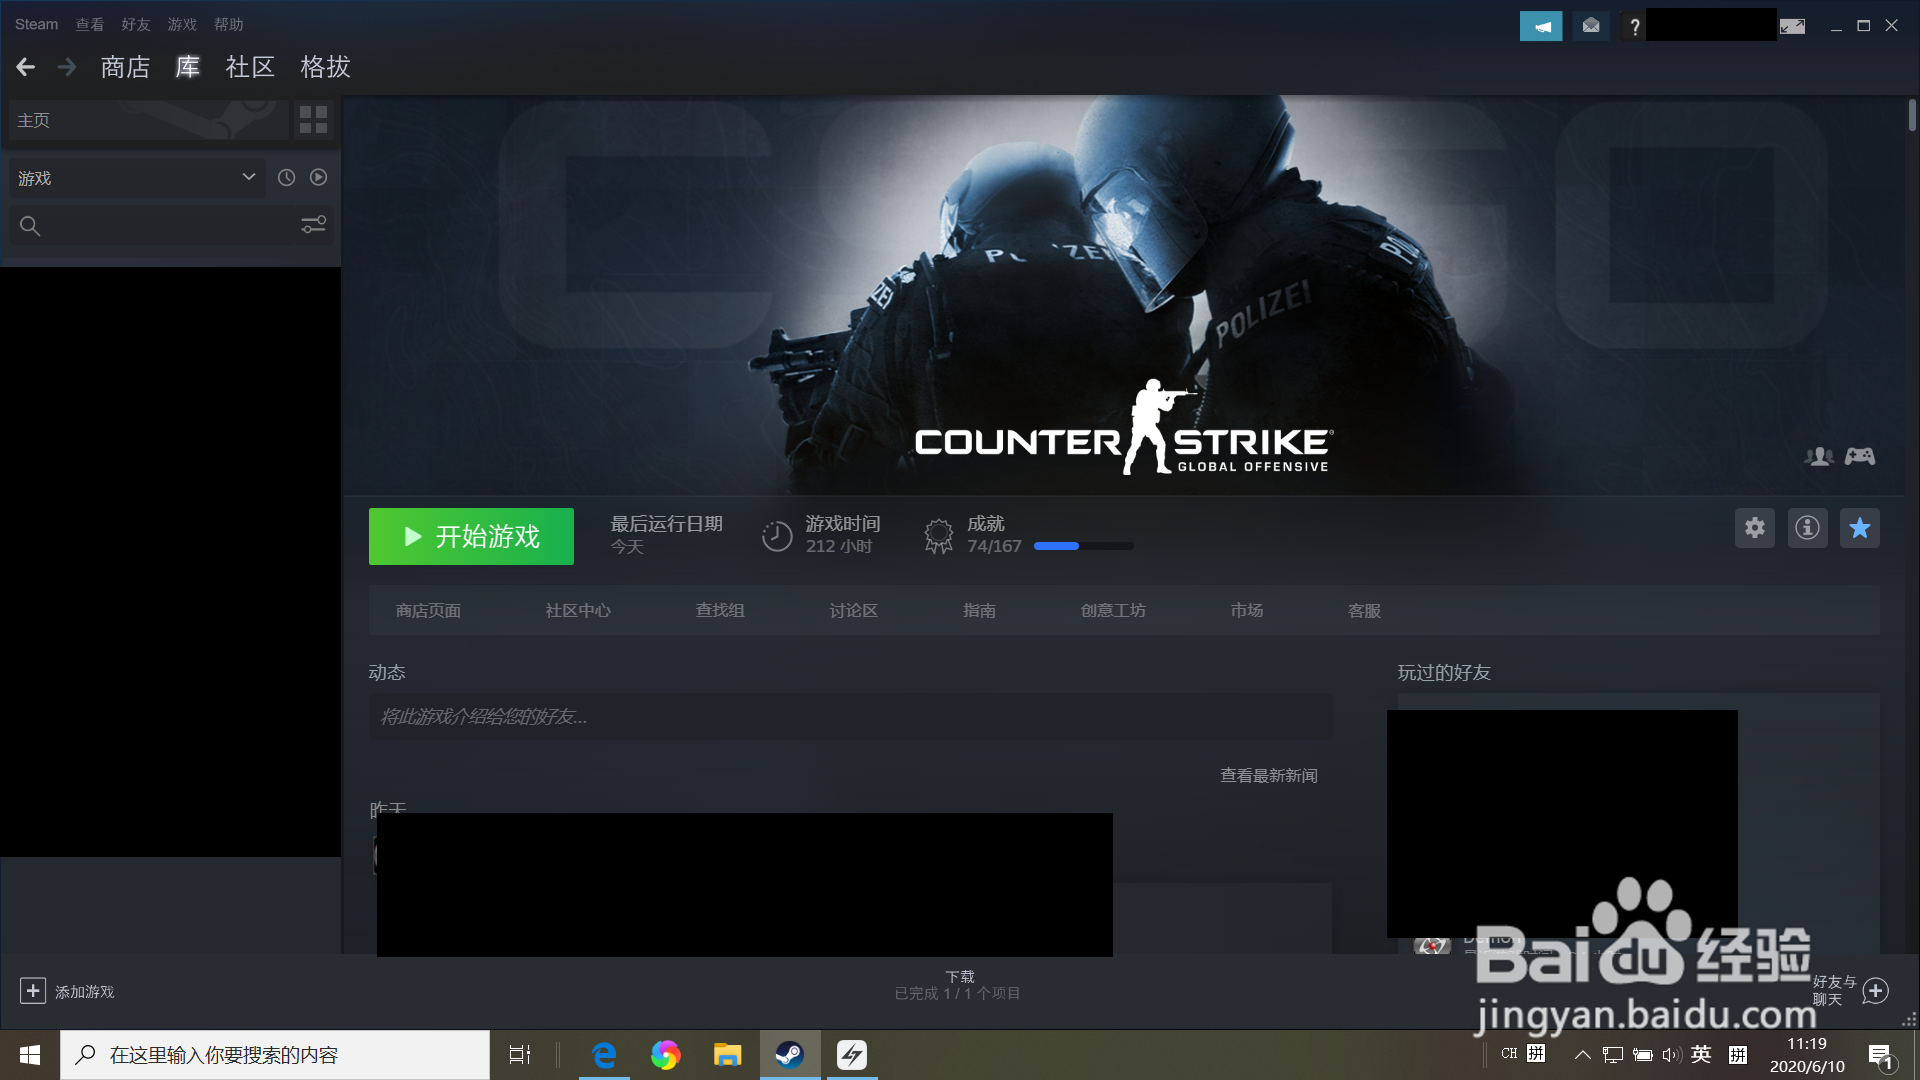Switch to the 库 tab
The width and height of the screenshot is (1920, 1080).
[x=188, y=67]
